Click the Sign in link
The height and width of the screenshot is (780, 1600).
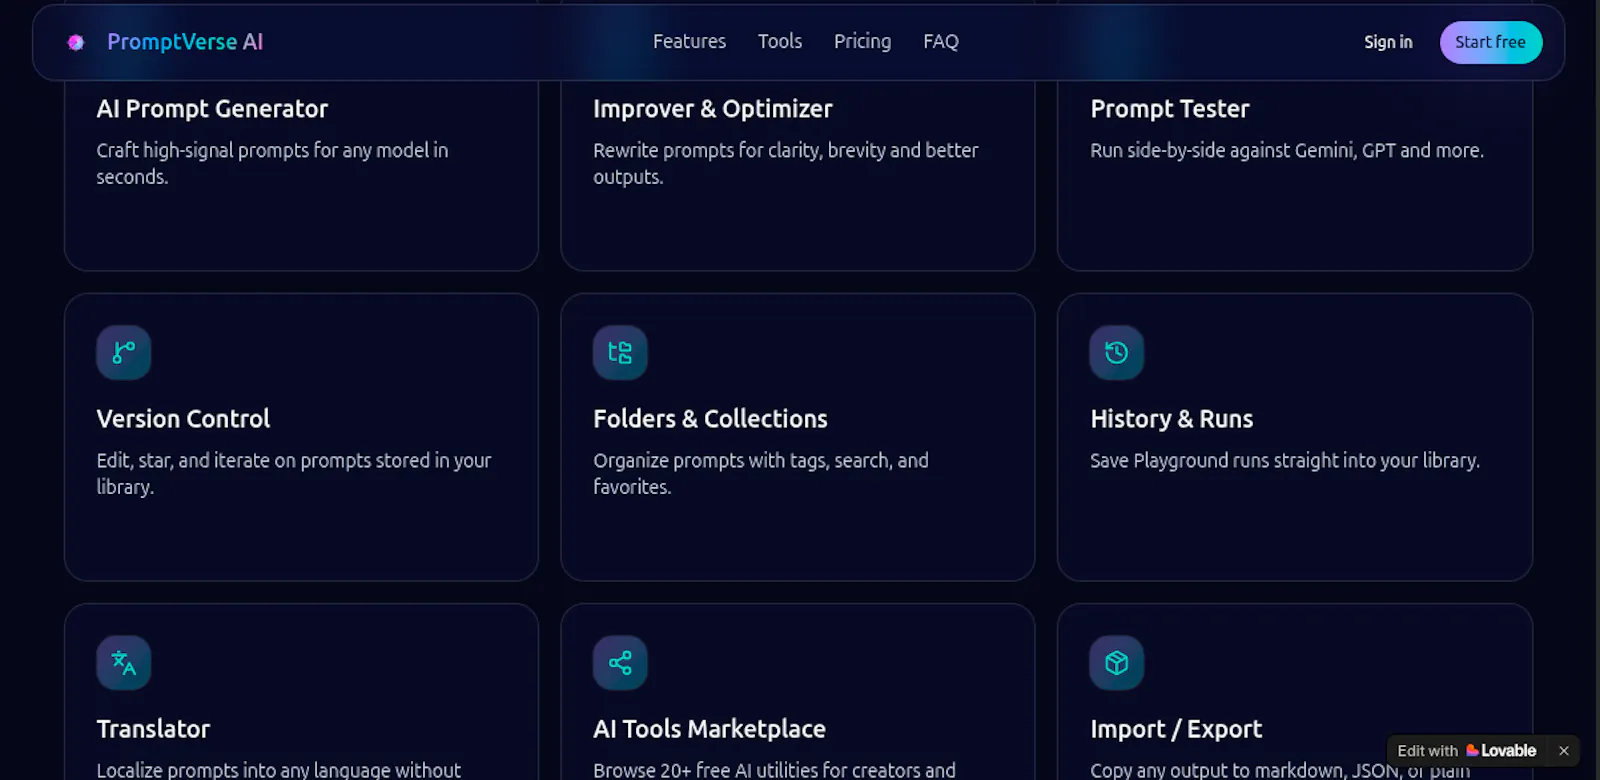coord(1388,42)
